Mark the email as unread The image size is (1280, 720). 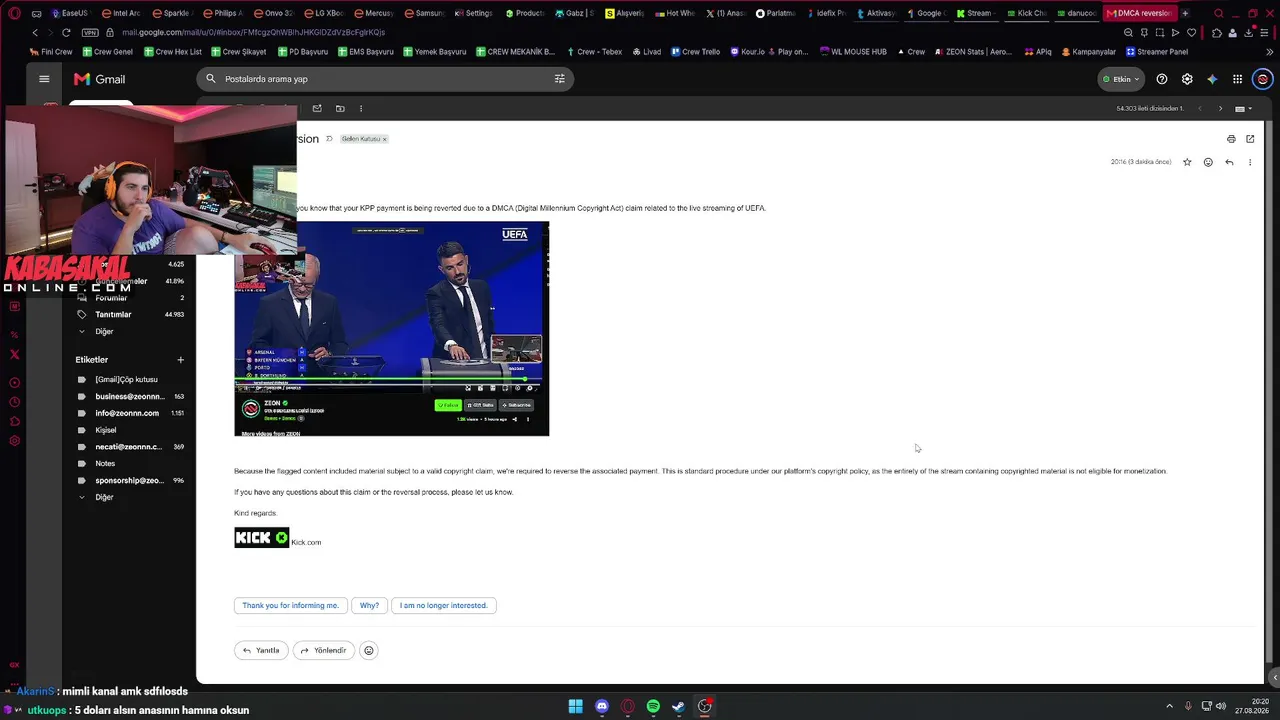317,108
